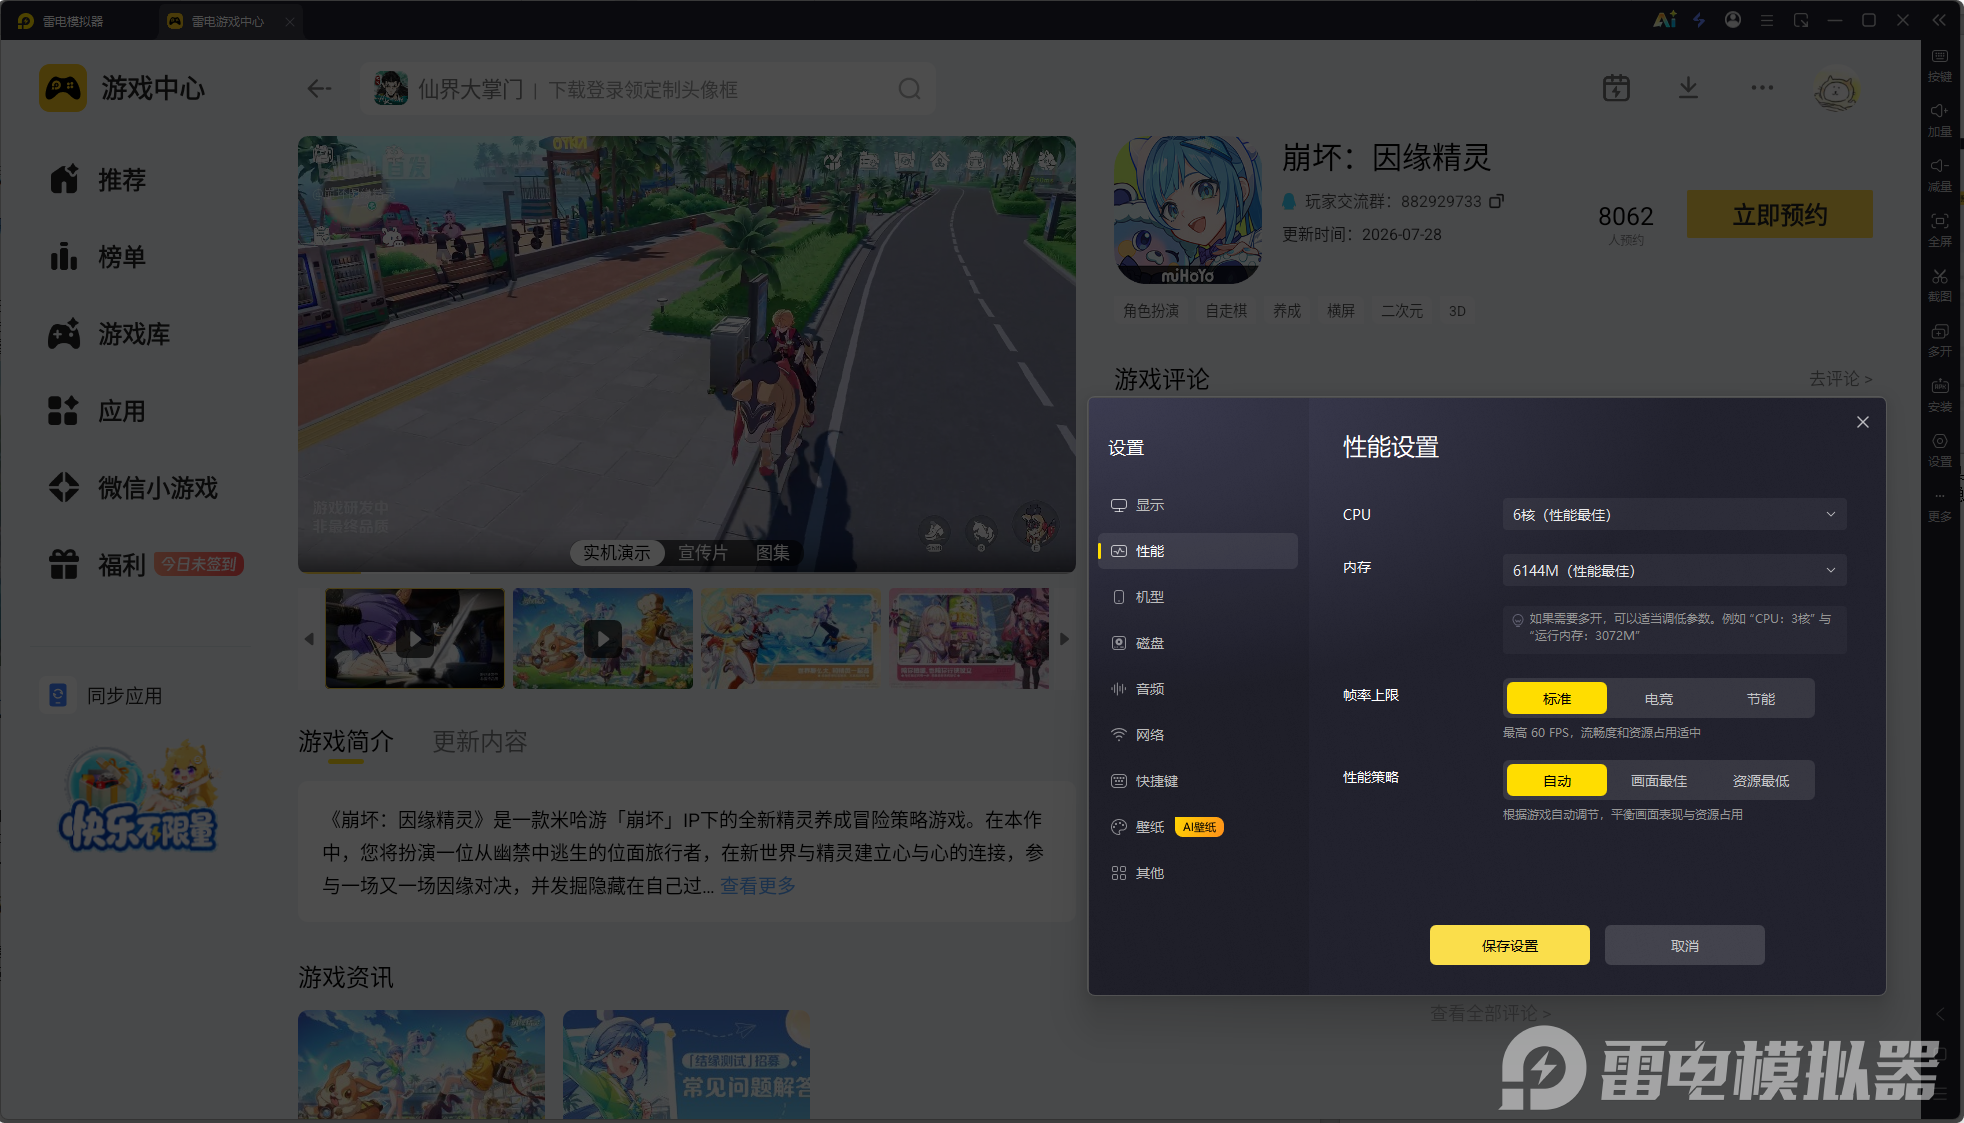Image resolution: width=1964 pixels, height=1123 pixels.
Task: Click the game search input field
Action: [648, 89]
